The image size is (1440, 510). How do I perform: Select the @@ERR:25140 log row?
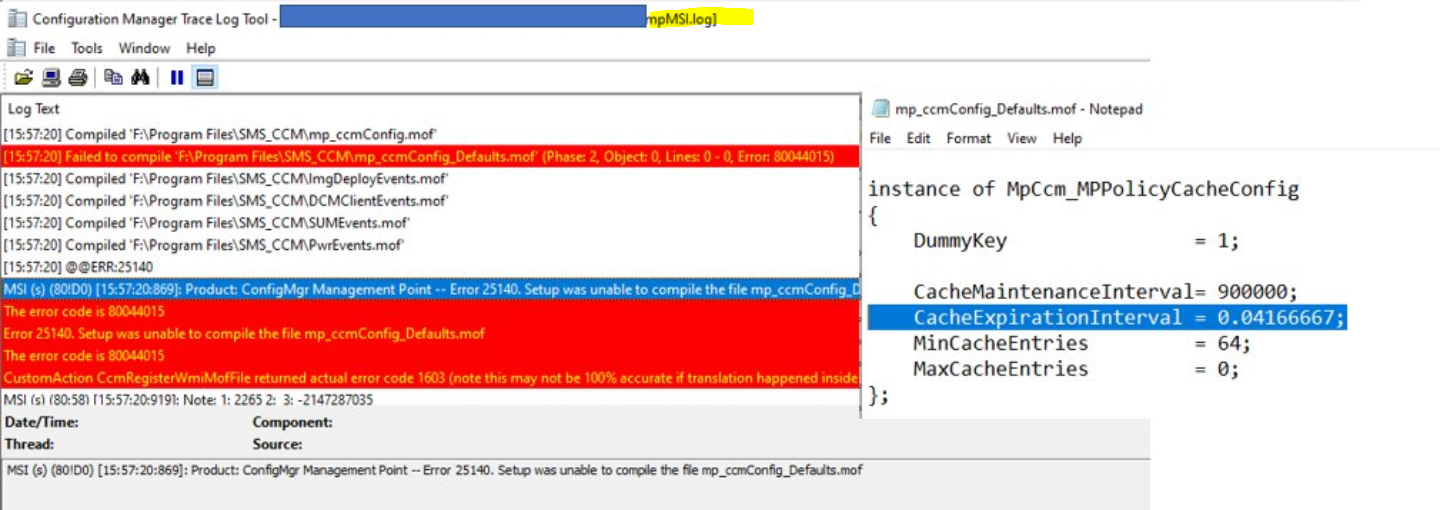[x=430, y=267]
